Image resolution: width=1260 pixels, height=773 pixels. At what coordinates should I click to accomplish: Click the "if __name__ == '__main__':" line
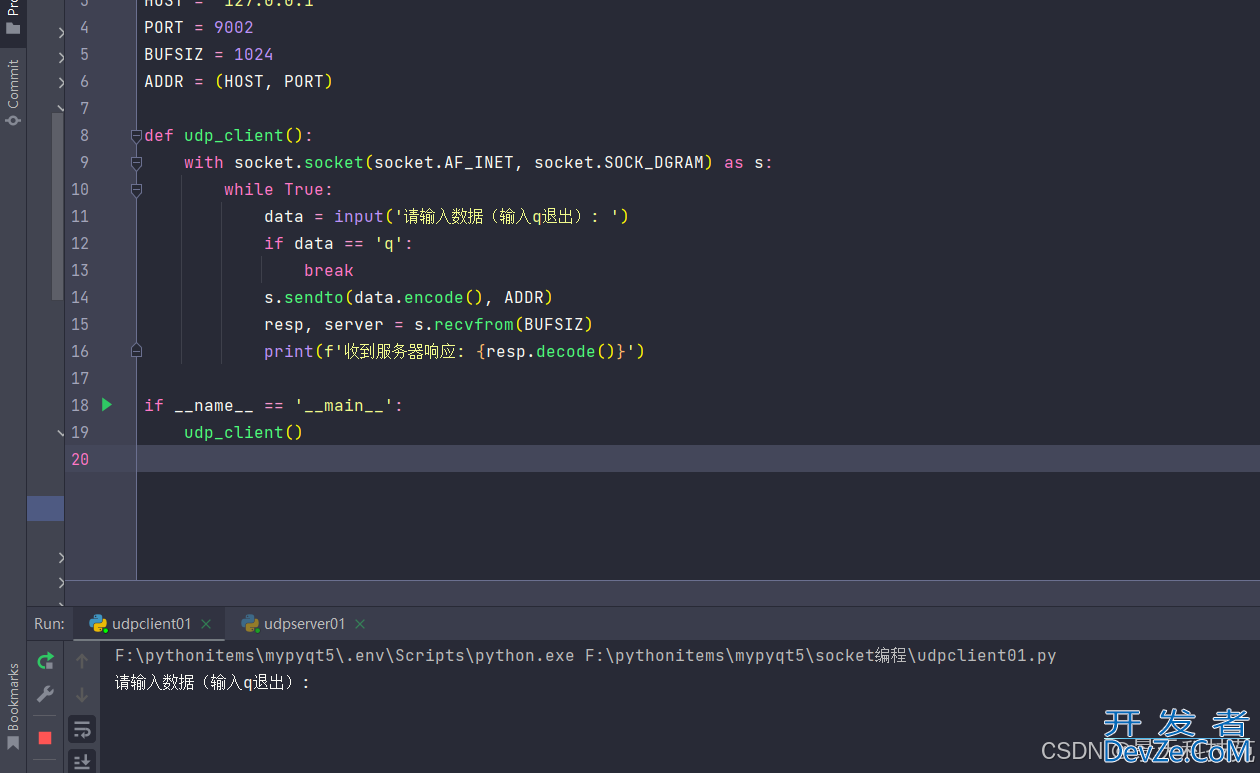point(273,405)
